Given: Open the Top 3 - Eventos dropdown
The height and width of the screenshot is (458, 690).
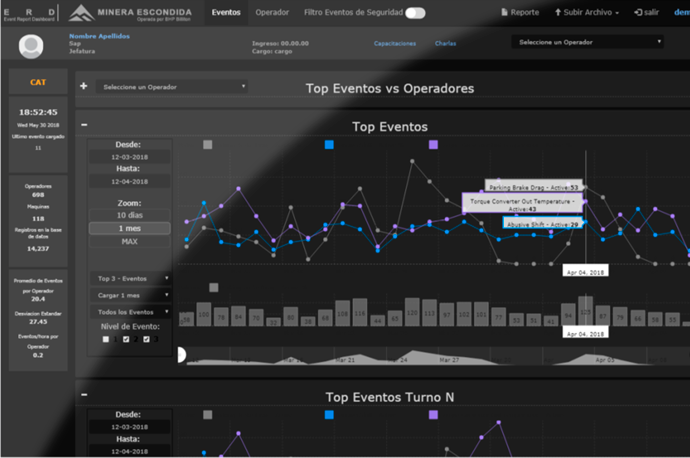Looking at the screenshot, I should (x=130, y=278).
